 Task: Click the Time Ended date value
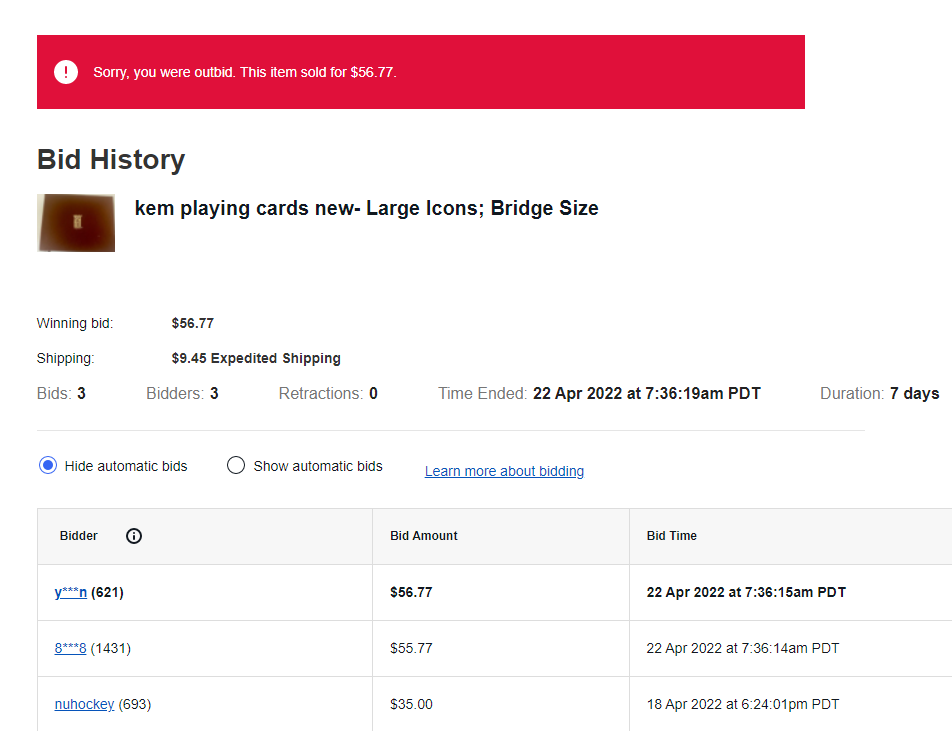[646, 393]
